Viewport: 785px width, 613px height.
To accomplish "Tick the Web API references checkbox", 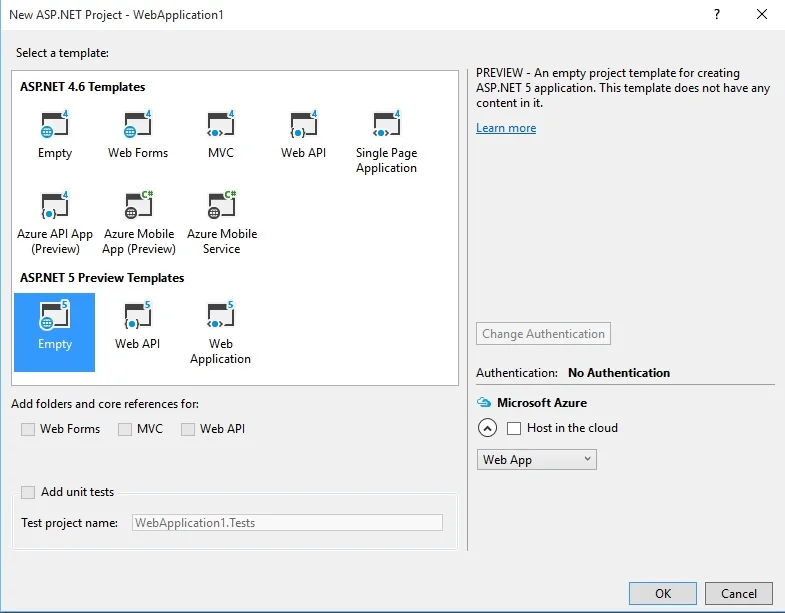I will (188, 429).
